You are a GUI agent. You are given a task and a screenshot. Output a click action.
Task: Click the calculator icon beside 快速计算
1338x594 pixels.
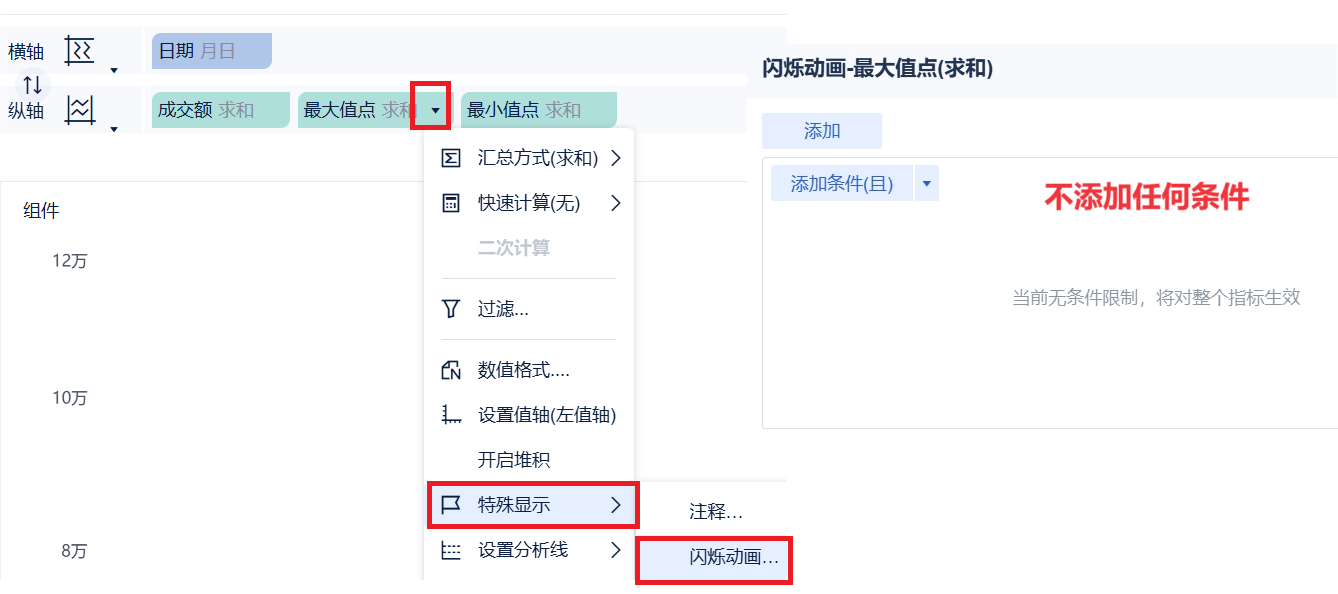click(x=451, y=203)
